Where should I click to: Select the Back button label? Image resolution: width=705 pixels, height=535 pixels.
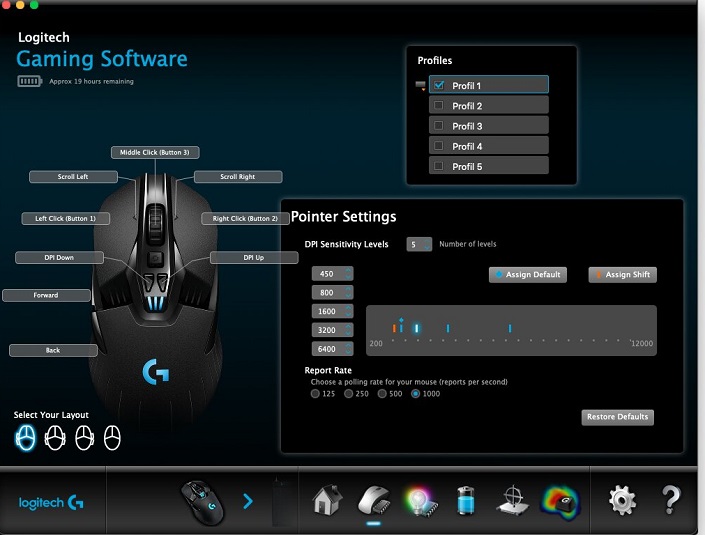tap(53, 350)
